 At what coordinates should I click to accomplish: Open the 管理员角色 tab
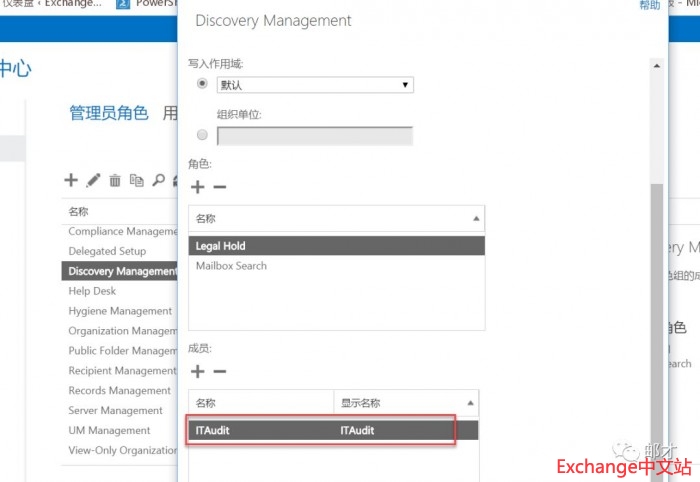point(108,113)
